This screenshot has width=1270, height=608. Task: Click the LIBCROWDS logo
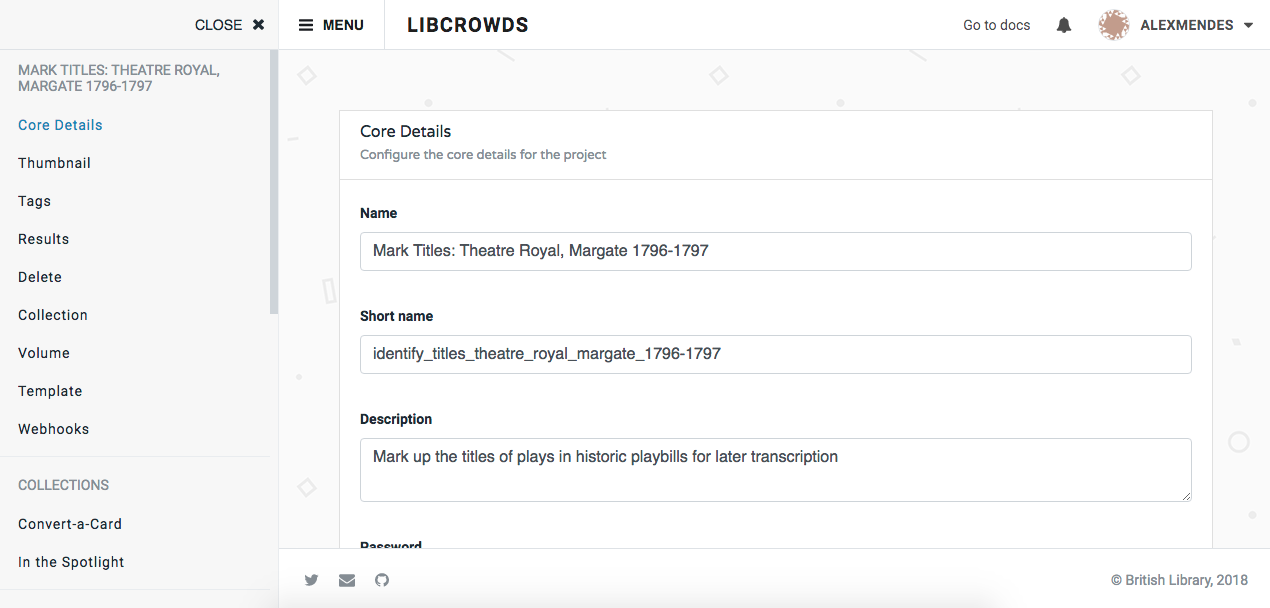pyautogui.click(x=467, y=24)
